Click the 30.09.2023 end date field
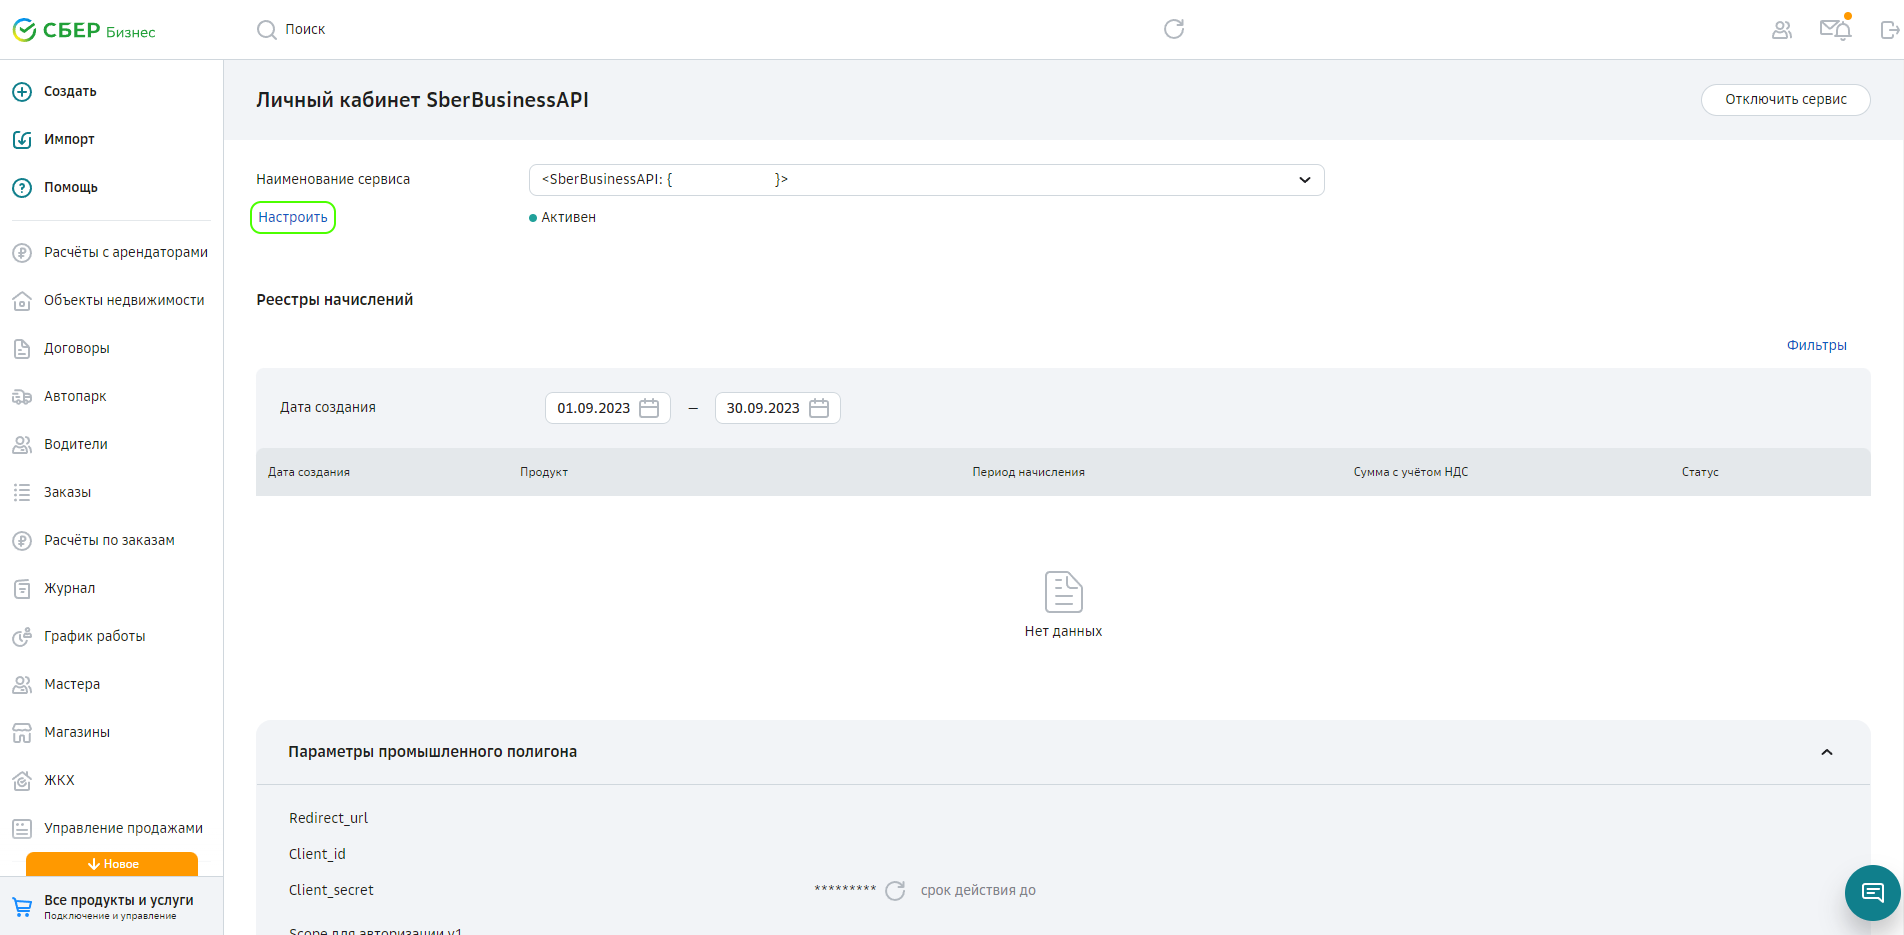 click(x=777, y=408)
